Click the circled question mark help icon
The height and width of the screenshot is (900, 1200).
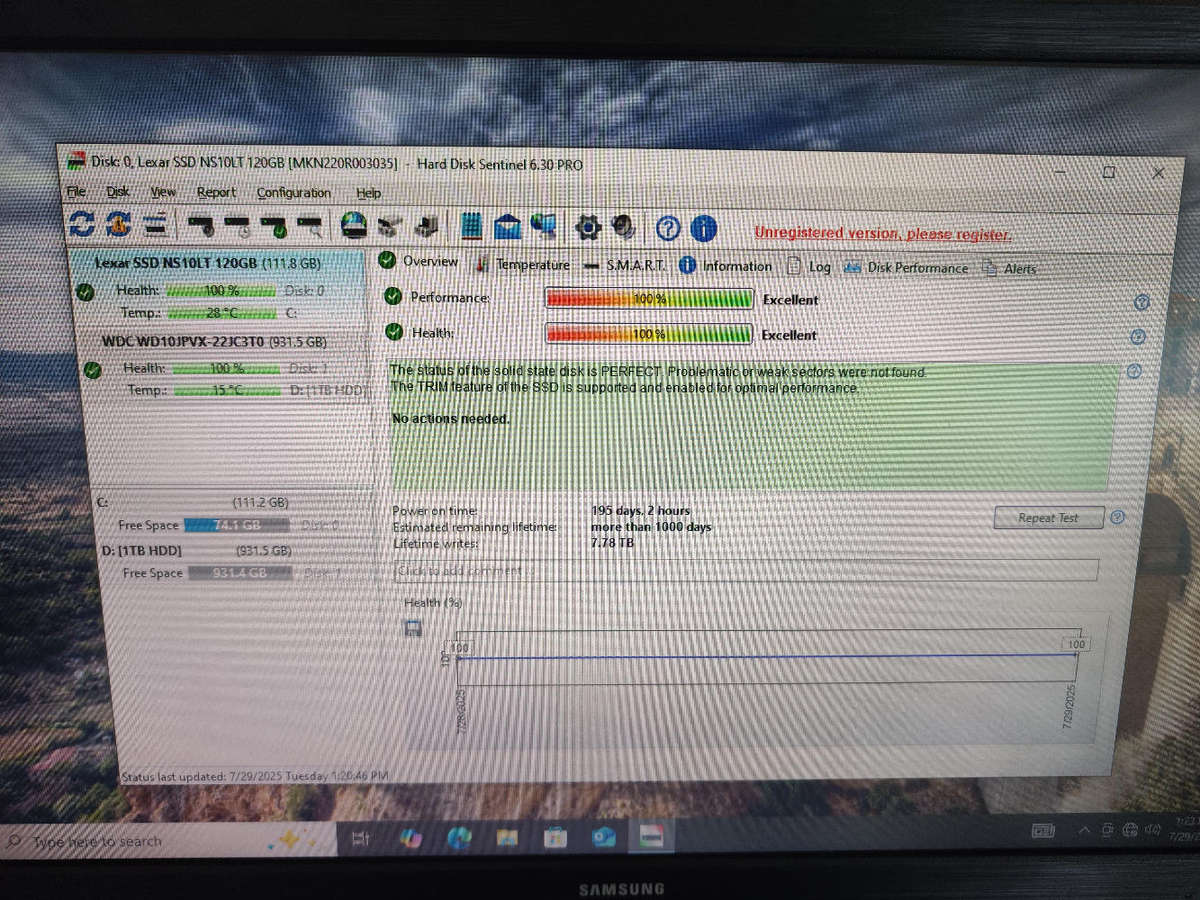point(666,228)
